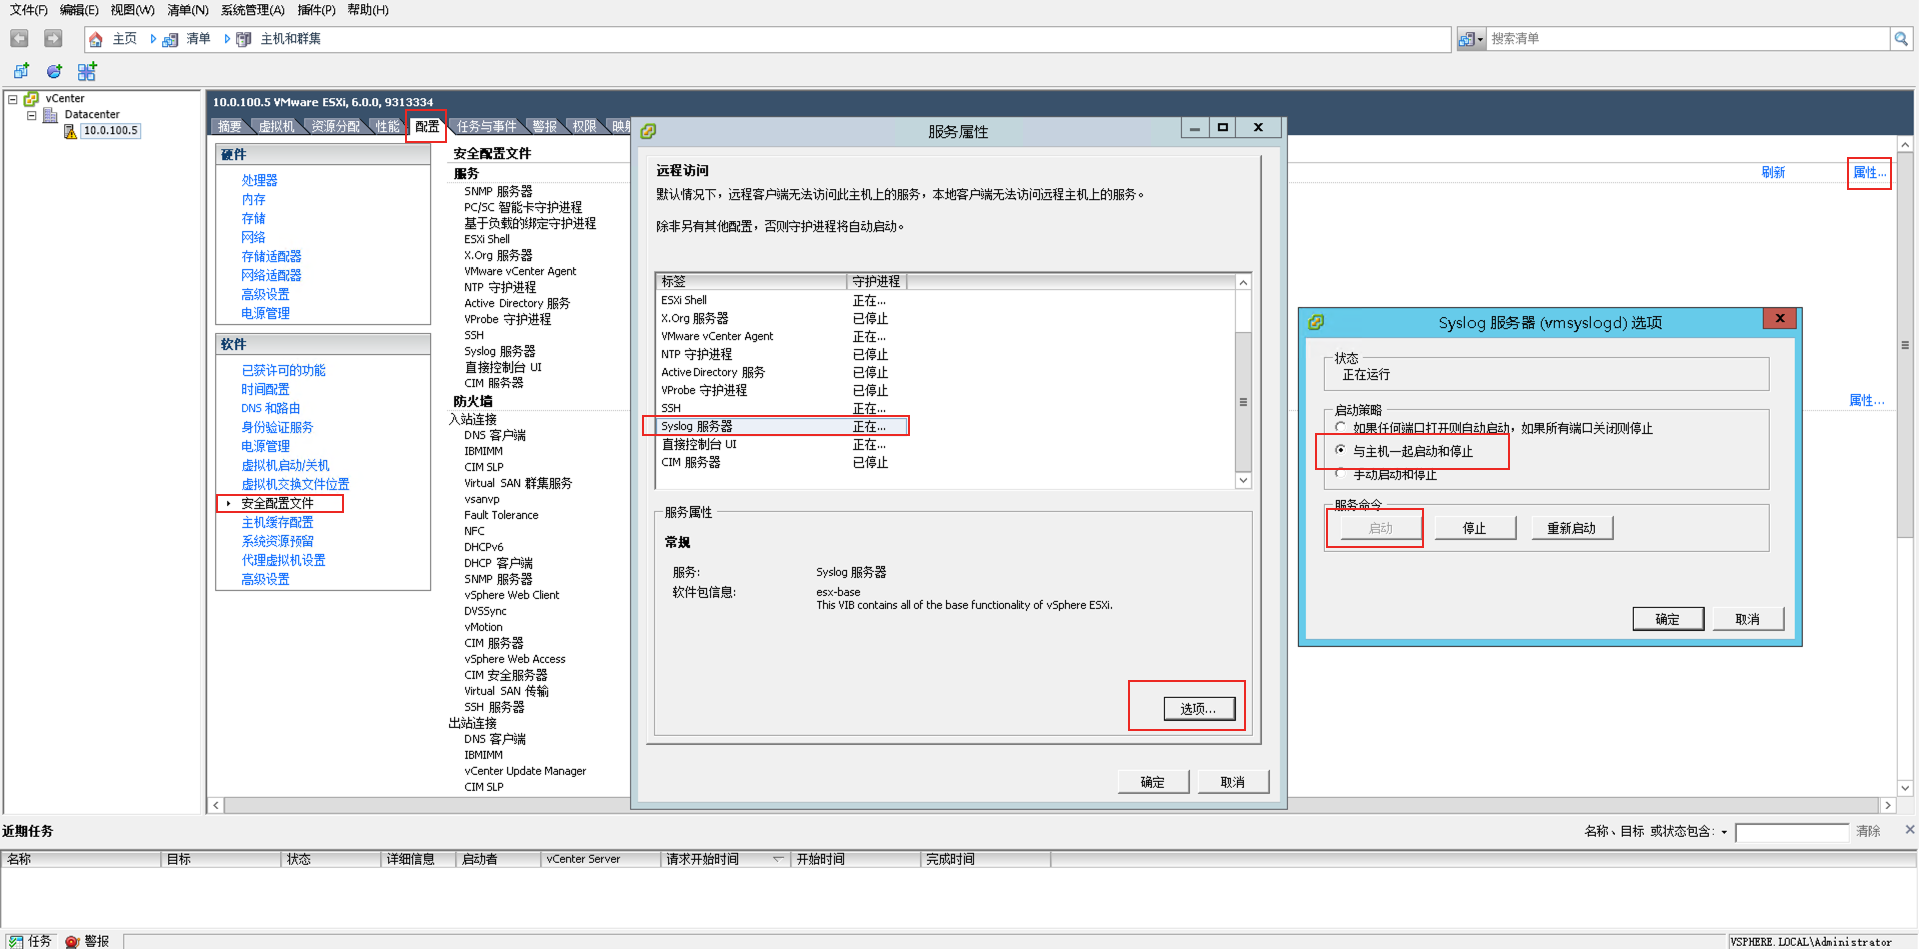1919x949 pixels.
Task: Close the Recent Tasks panel with X
Action: tap(1909, 830)
